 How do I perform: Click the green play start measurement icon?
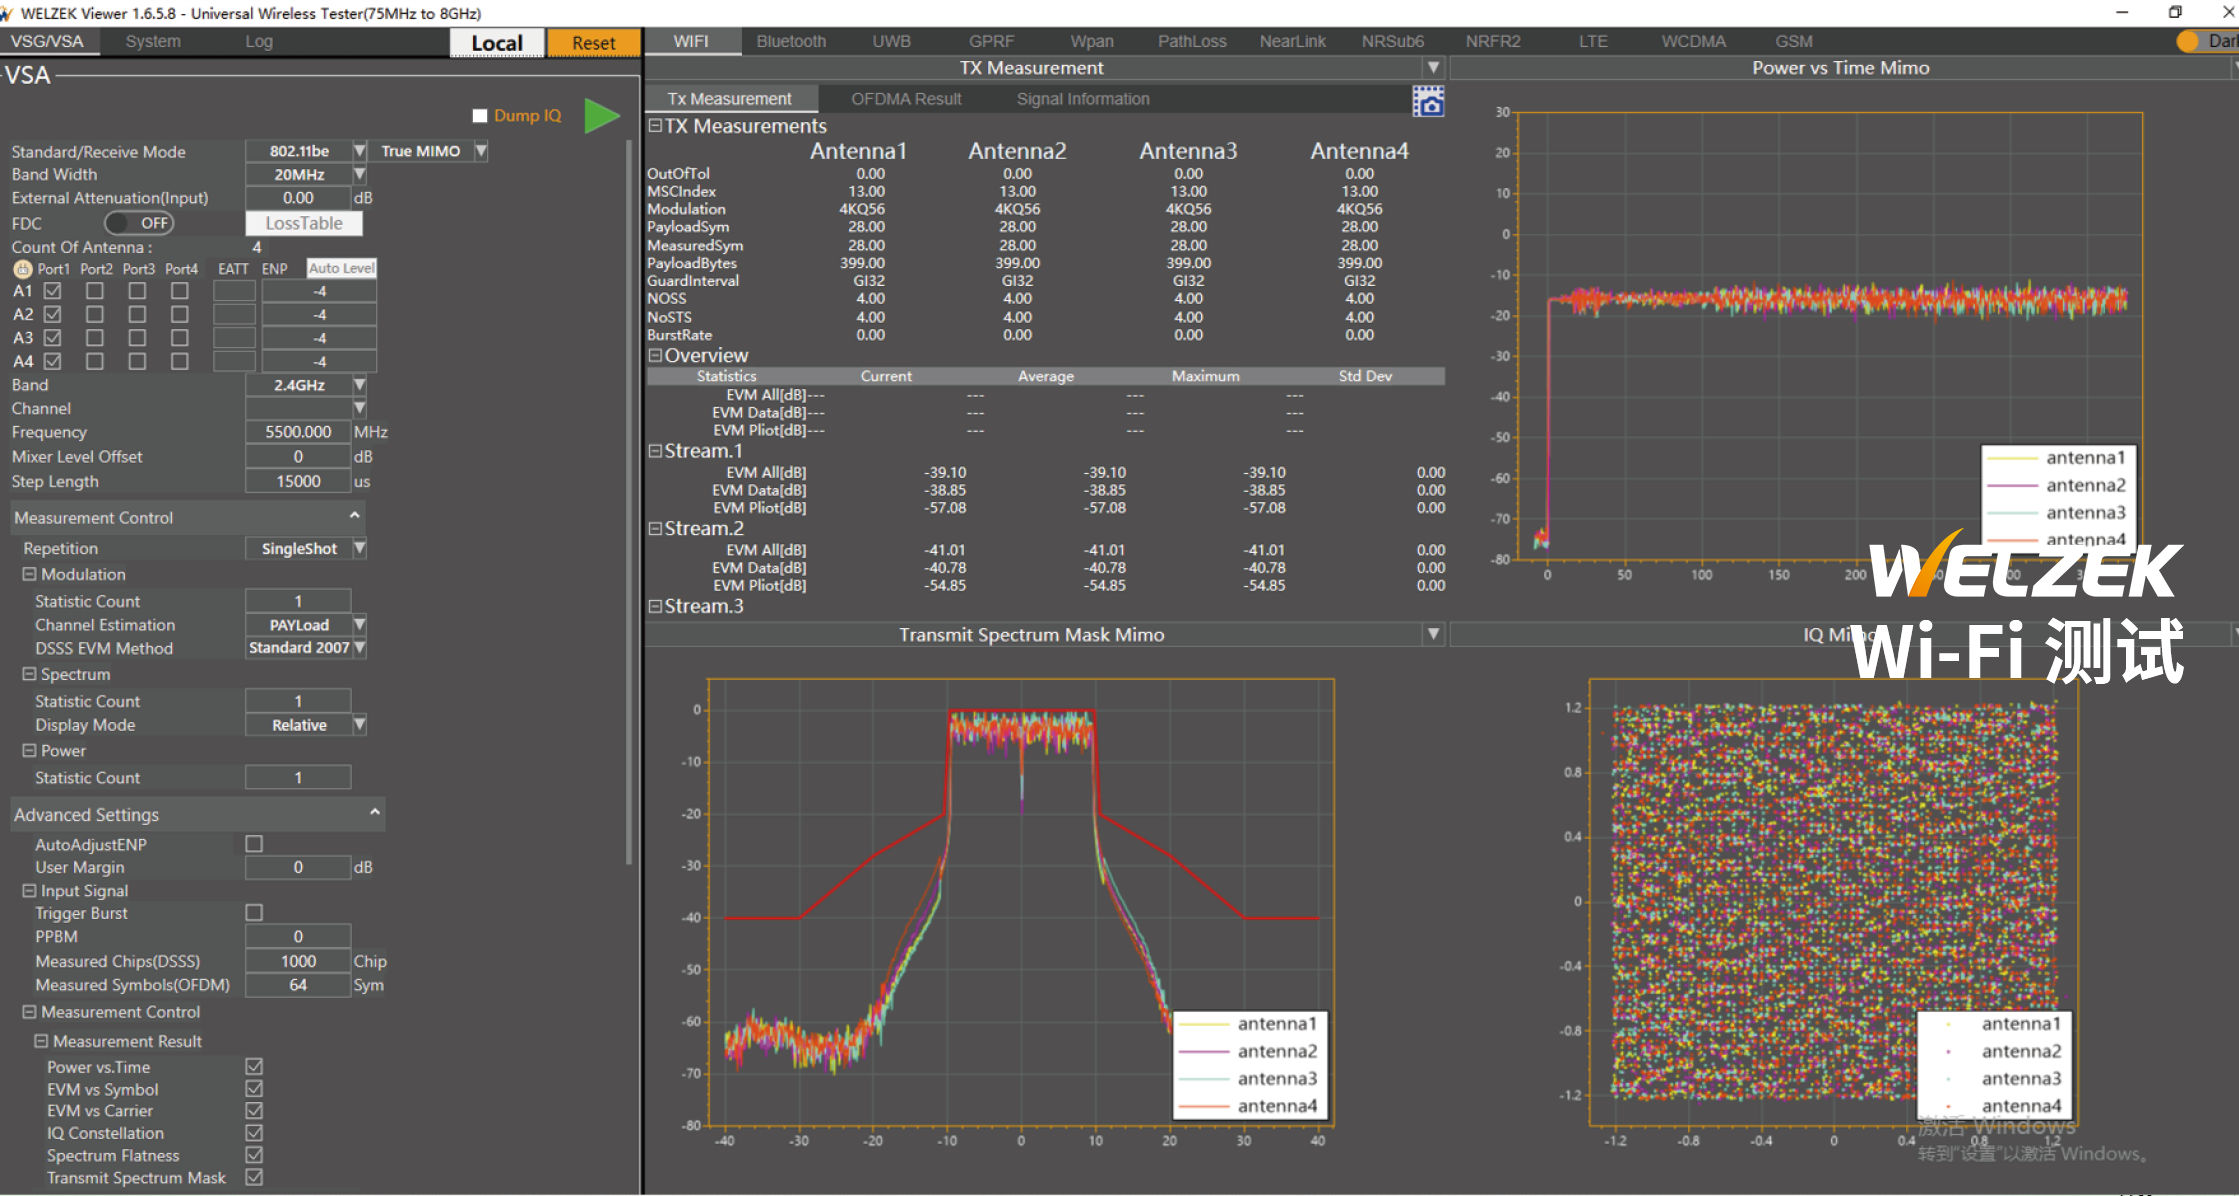[x=601, y=116]
